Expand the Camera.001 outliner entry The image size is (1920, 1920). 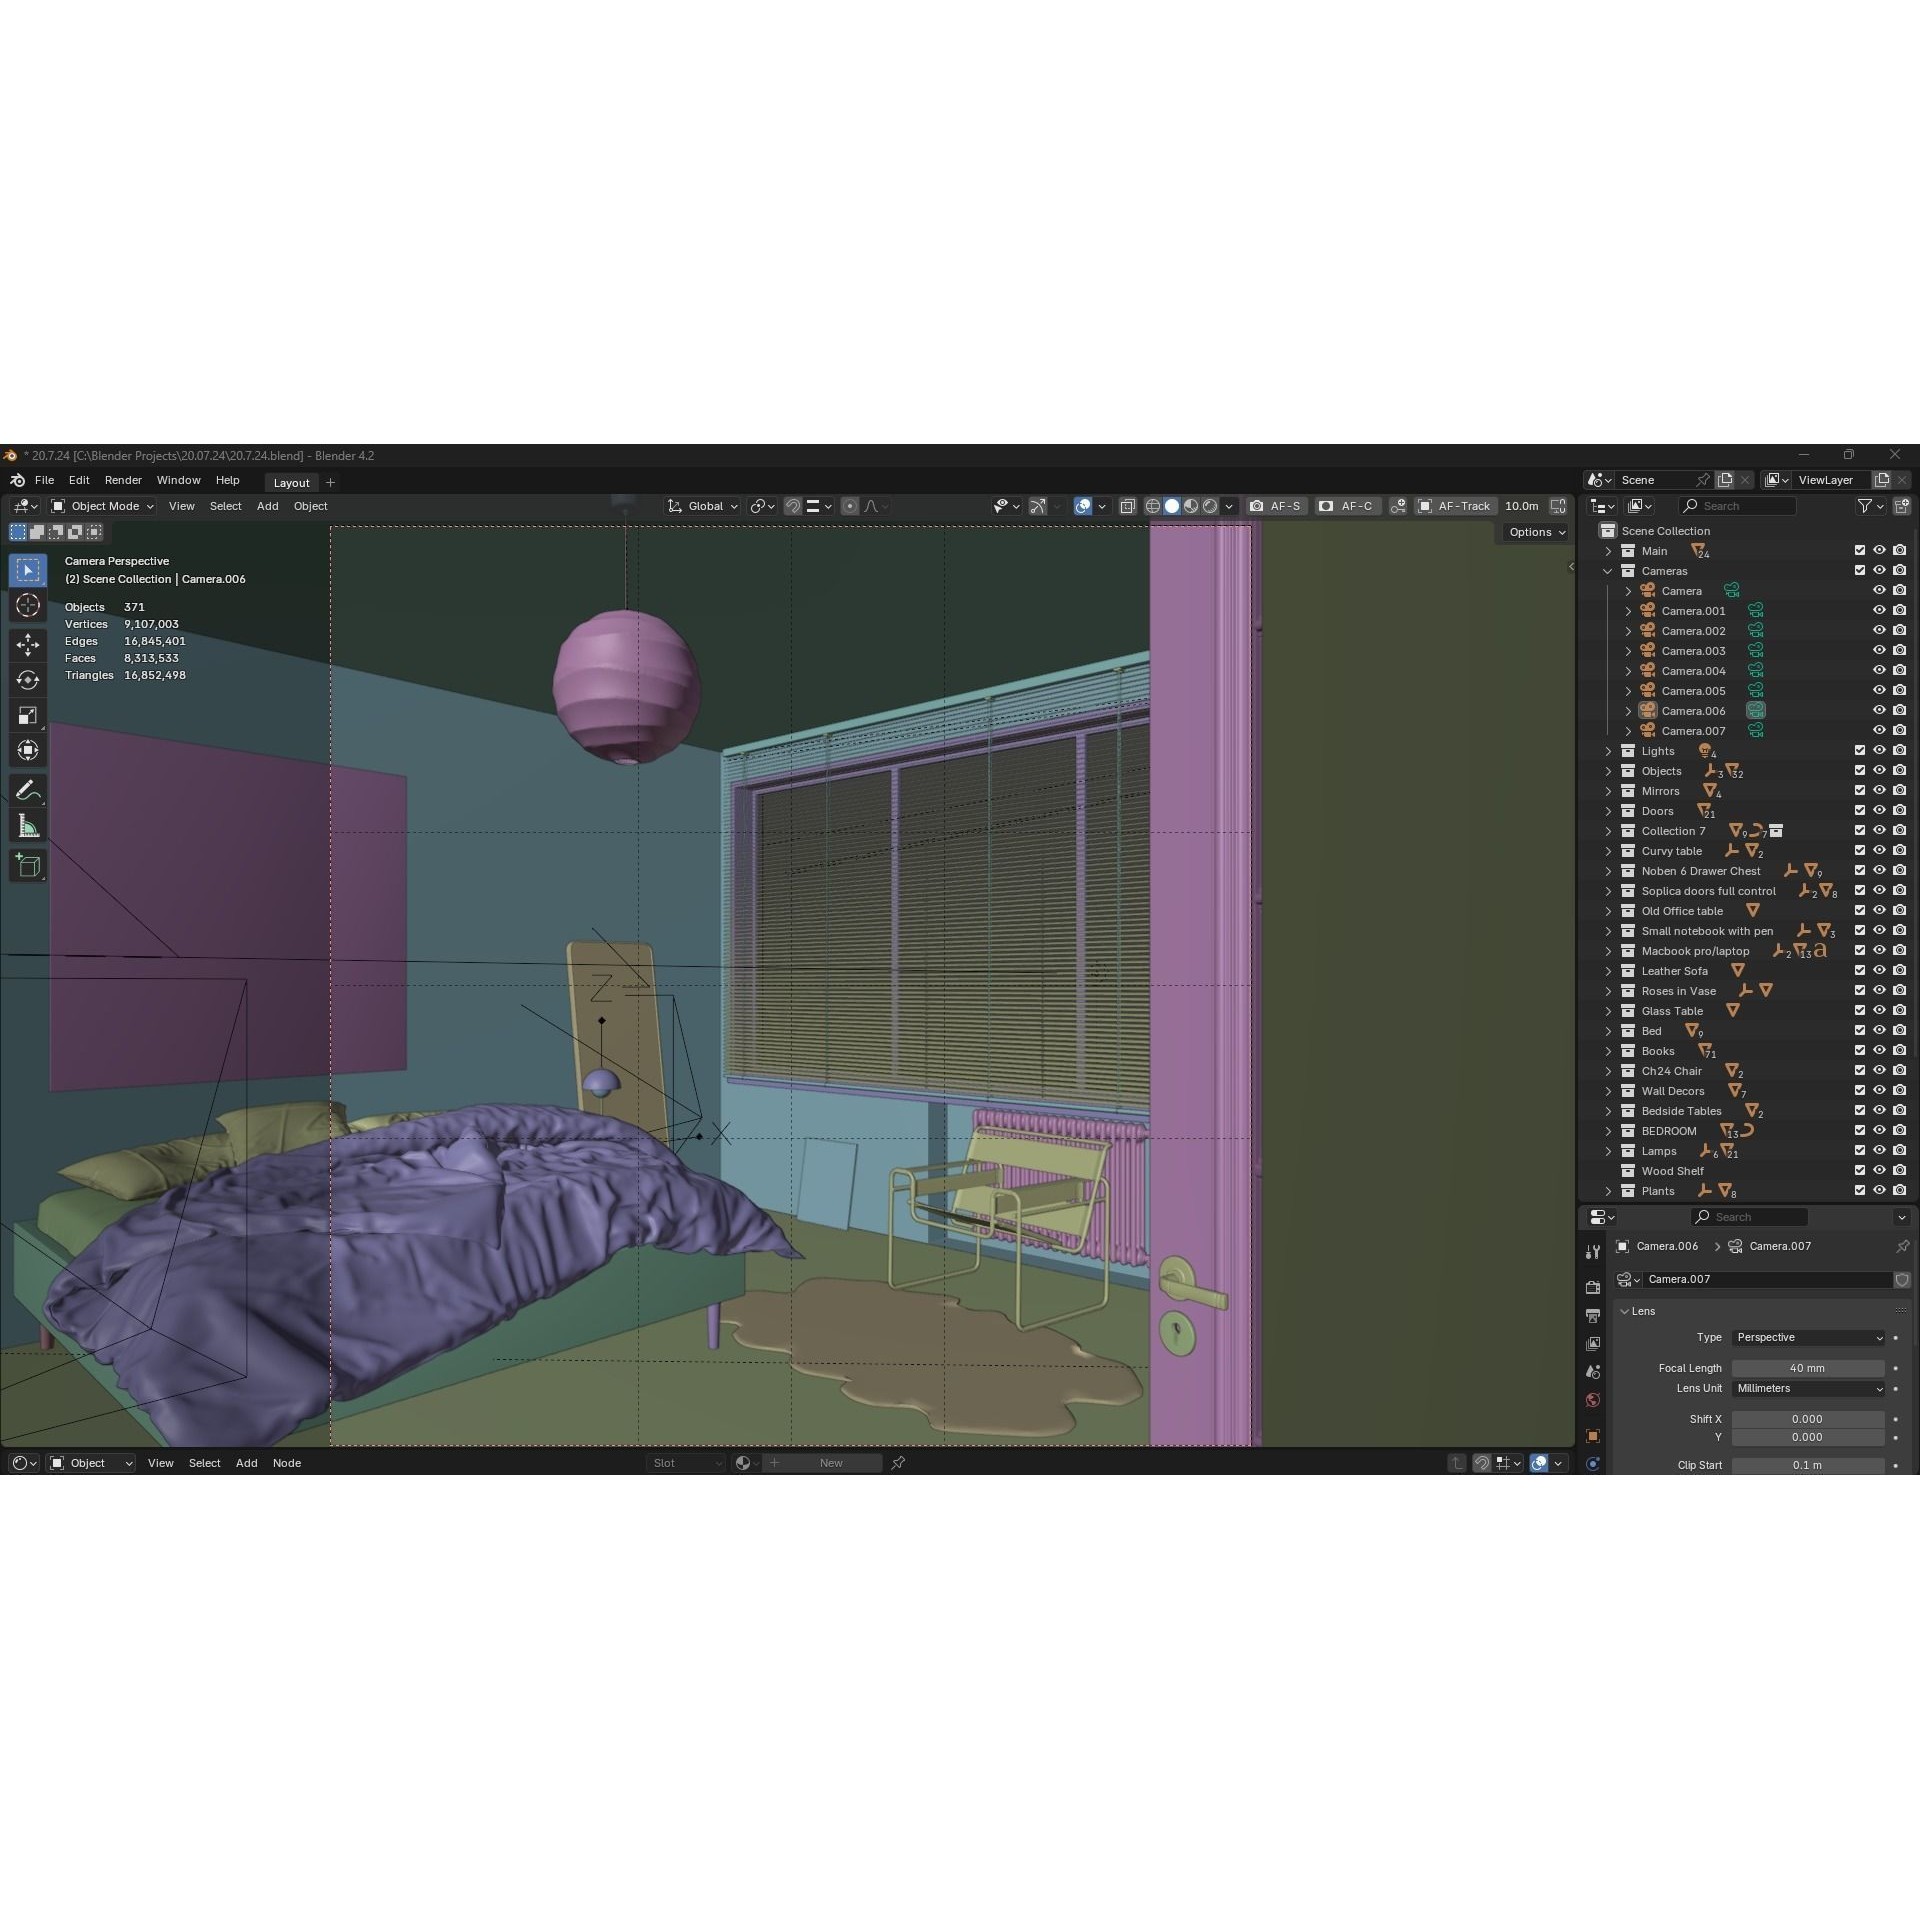1628,610
